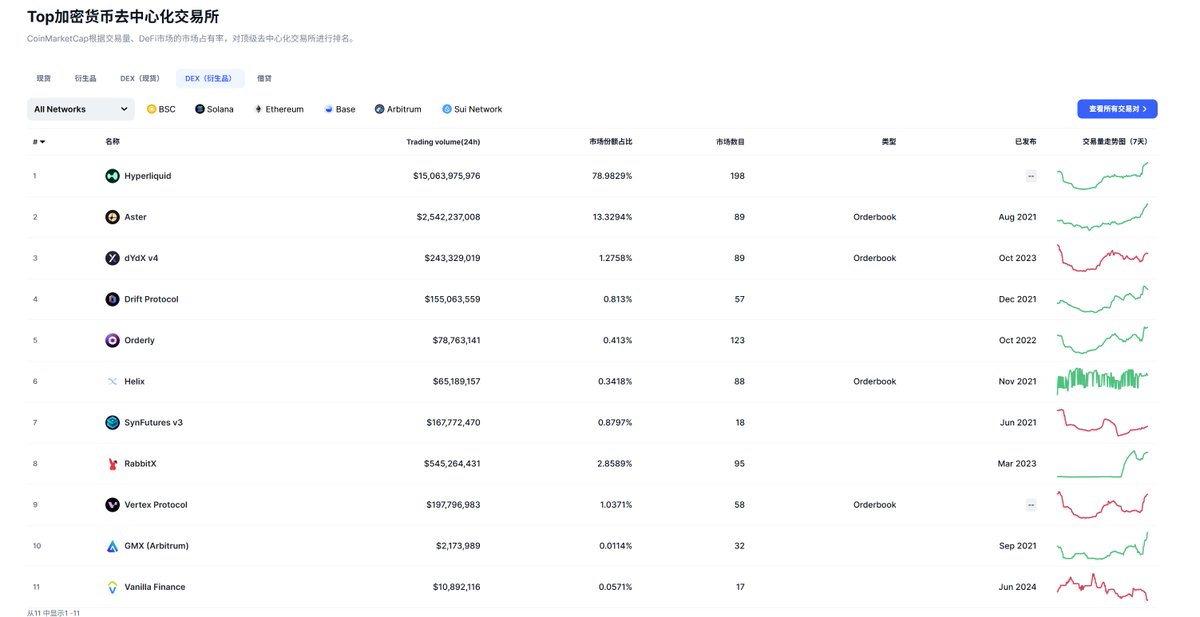The width and height of the screenshot is (1200, 617).
Task: View Vertex Protocol's 7-day volume chart
Action: [x=1103, y=505]
